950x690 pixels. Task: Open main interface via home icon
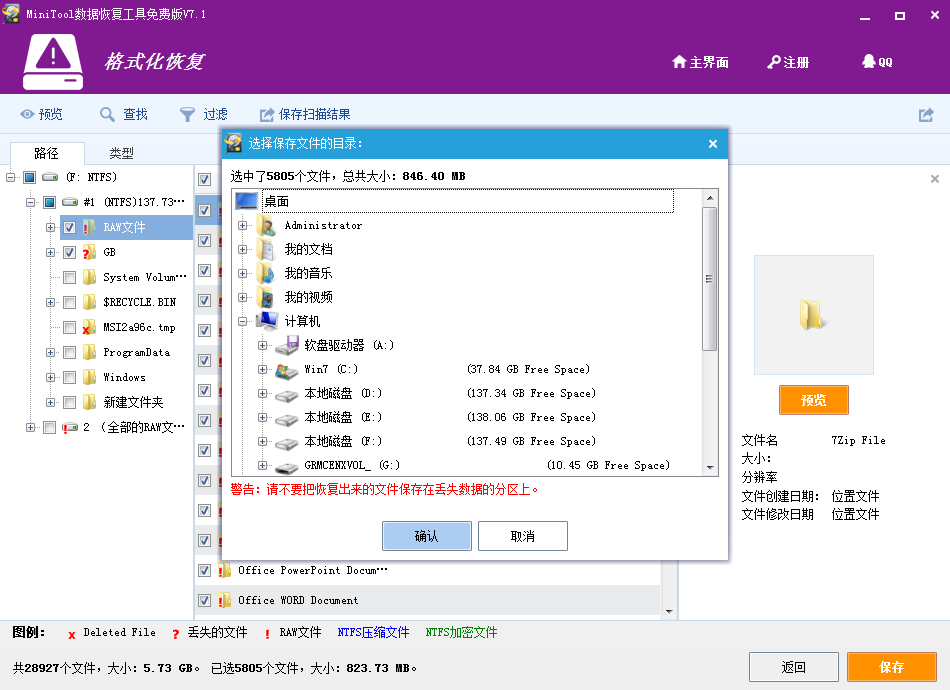679,62
